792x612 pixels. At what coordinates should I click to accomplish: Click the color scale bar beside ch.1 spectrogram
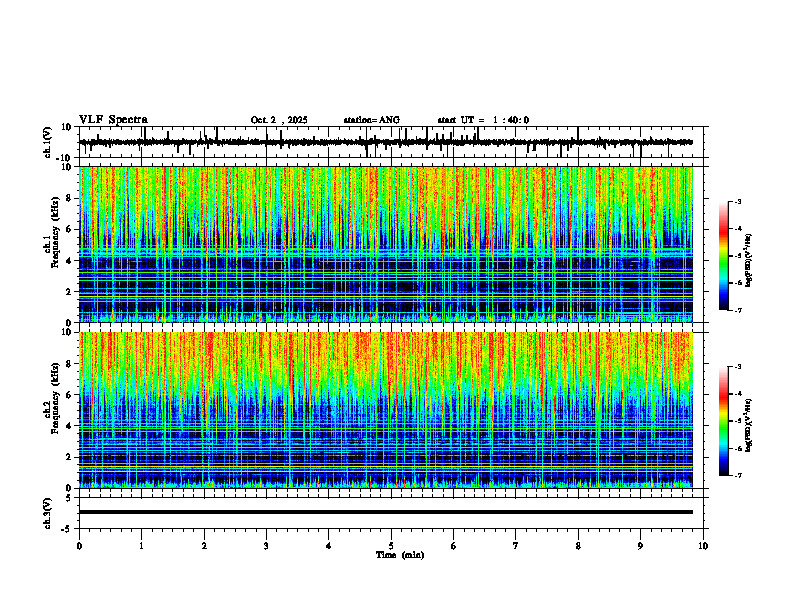coord(724,256)
